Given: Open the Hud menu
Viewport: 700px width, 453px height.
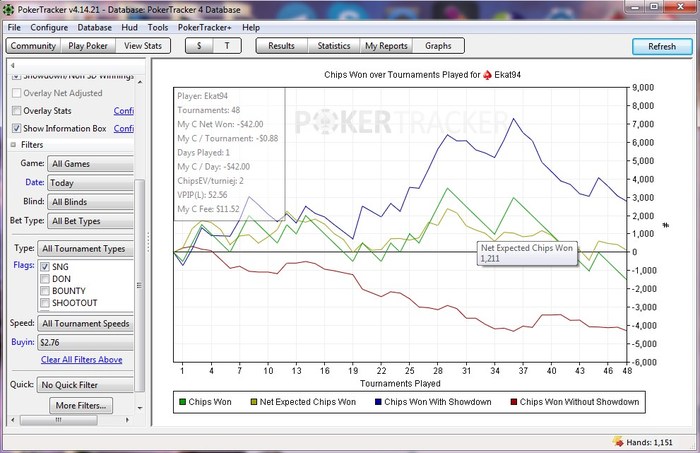Looking at the screenshot, I should pyautogui.click(x=129, y=28).
